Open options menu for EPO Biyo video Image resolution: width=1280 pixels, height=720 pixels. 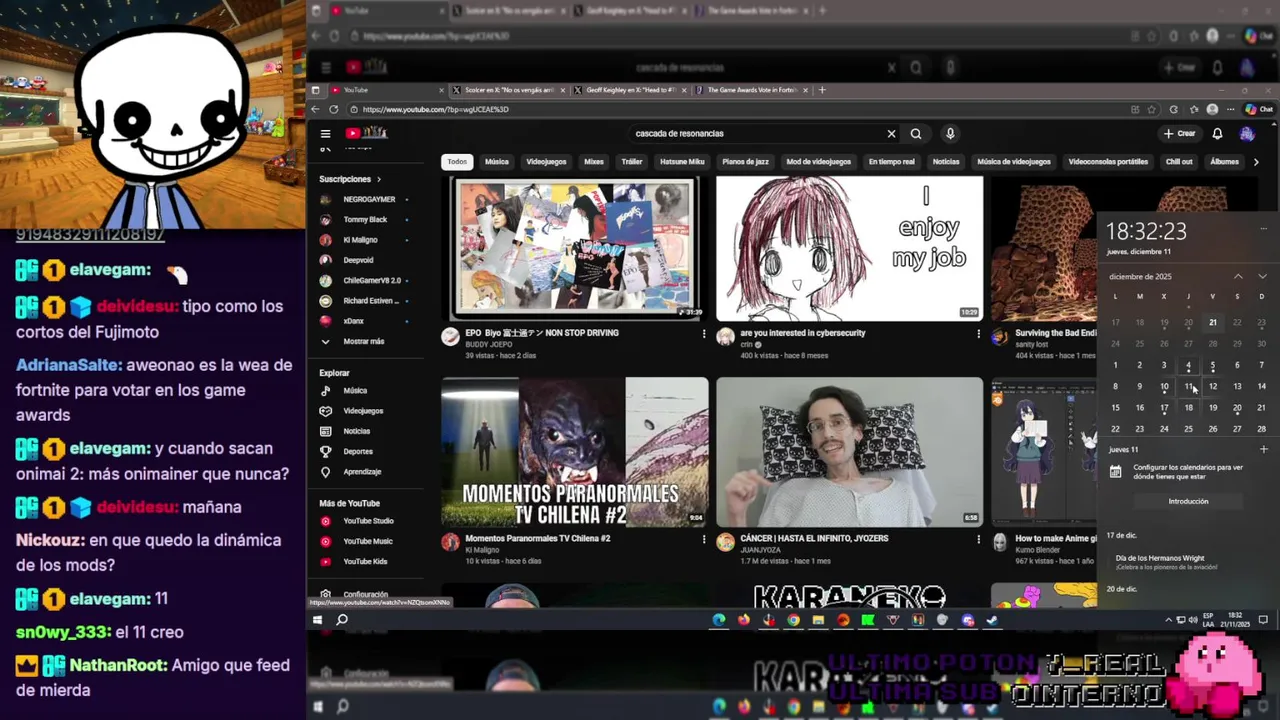coord(704,334)
